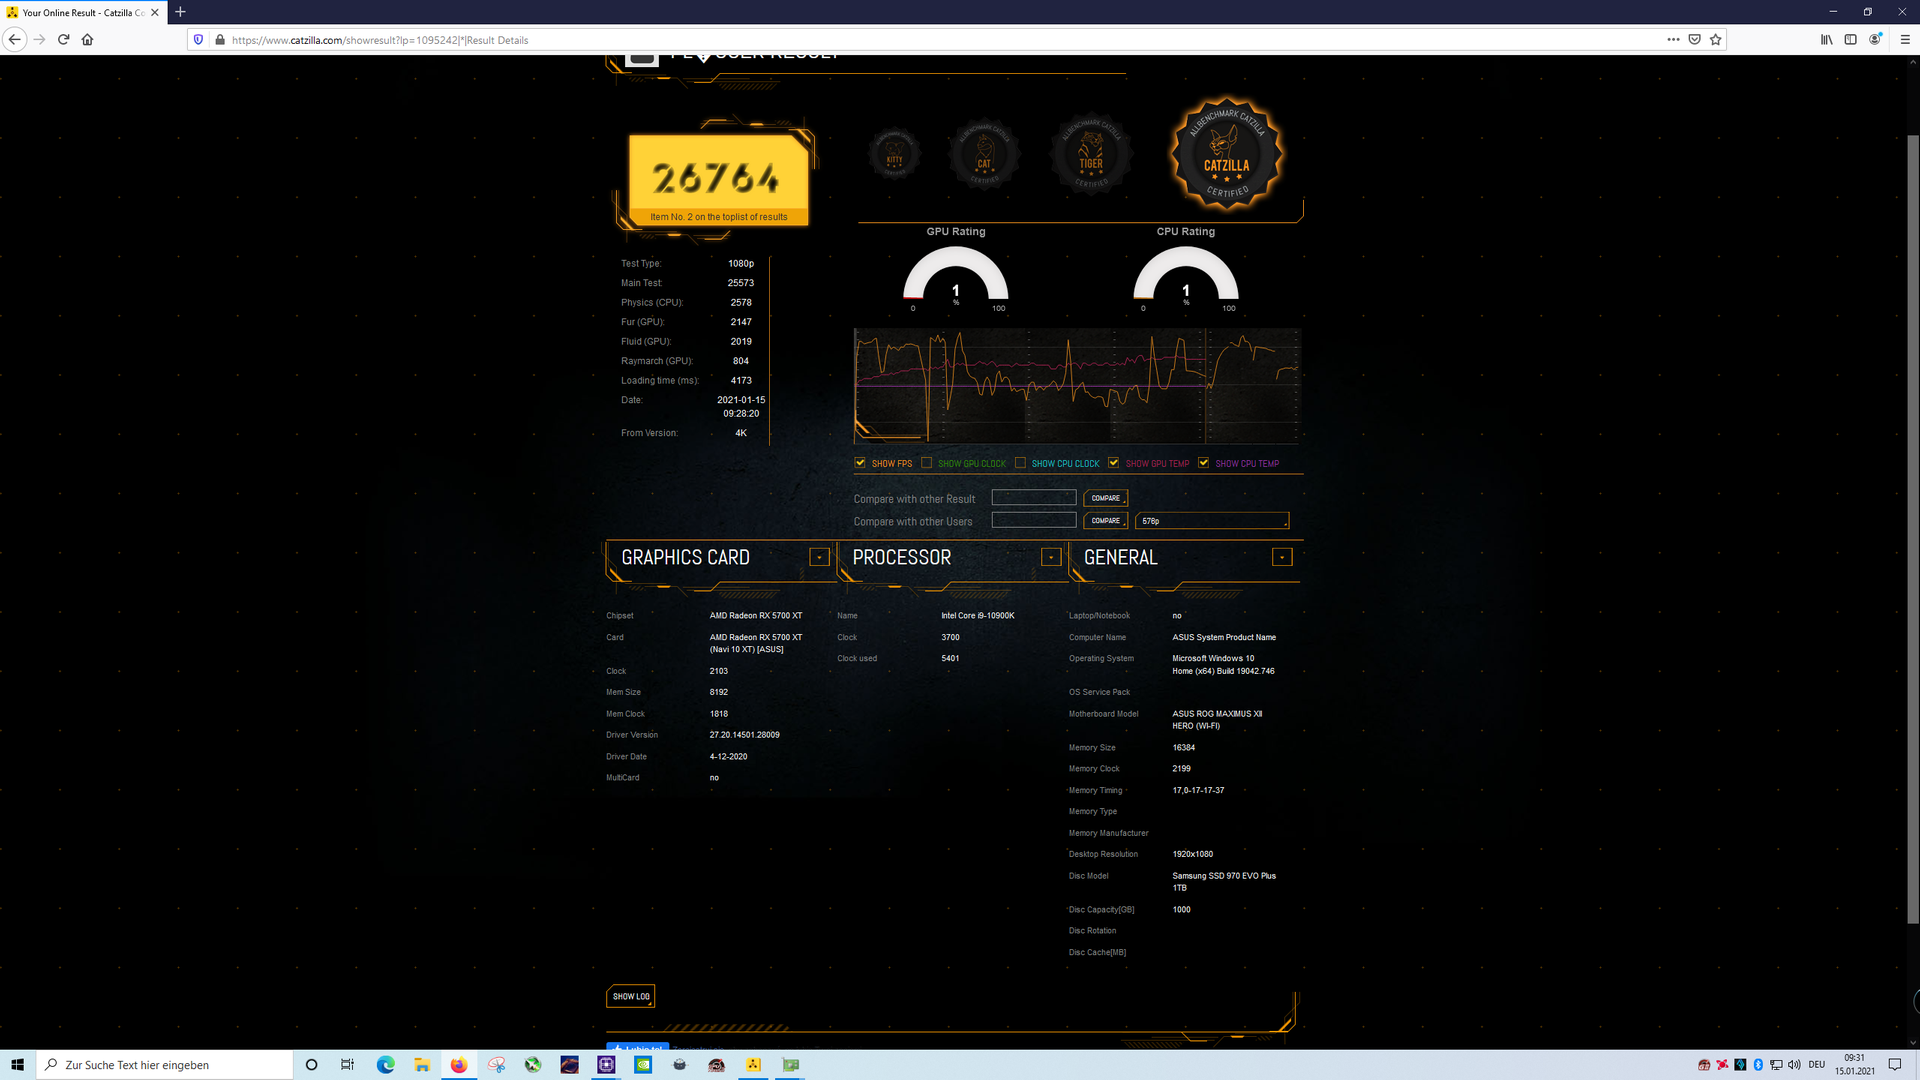Open NVIDIA app in taskbar
Viewport: 1920px width, 1080px height.
pyautogui.click(x=643, y=1064)
